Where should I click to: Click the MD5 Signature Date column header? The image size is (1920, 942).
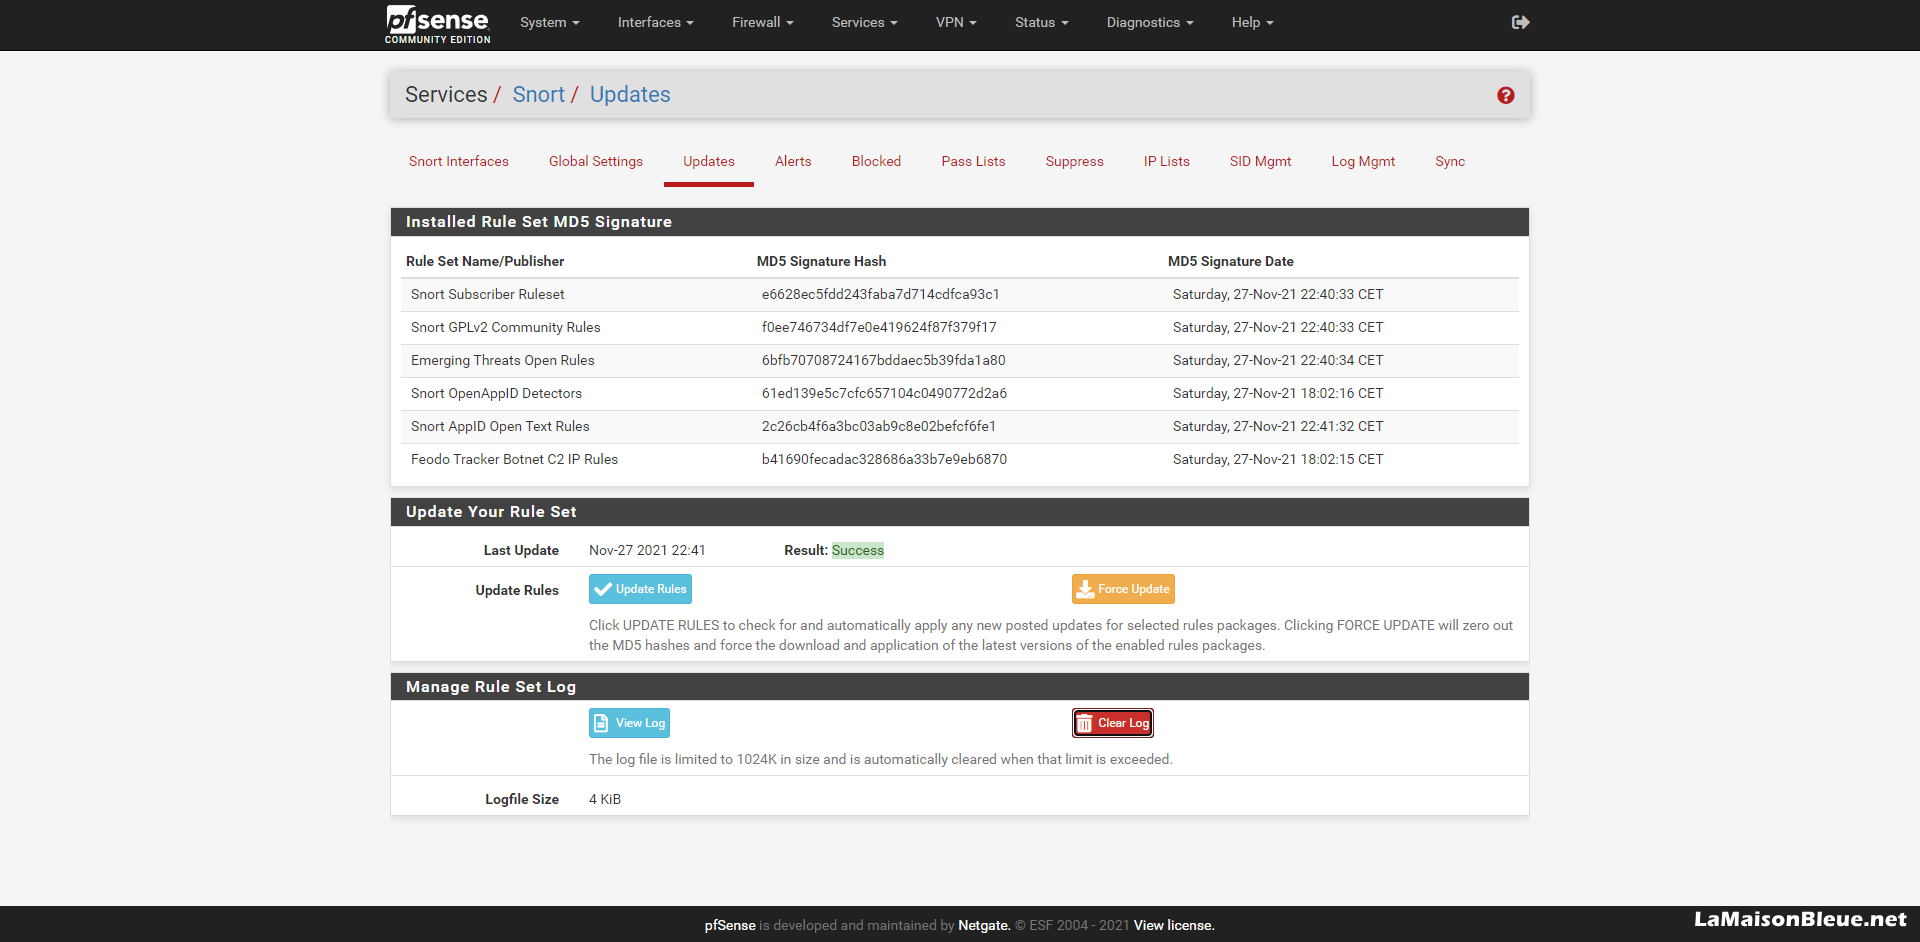coord(1230,261)
